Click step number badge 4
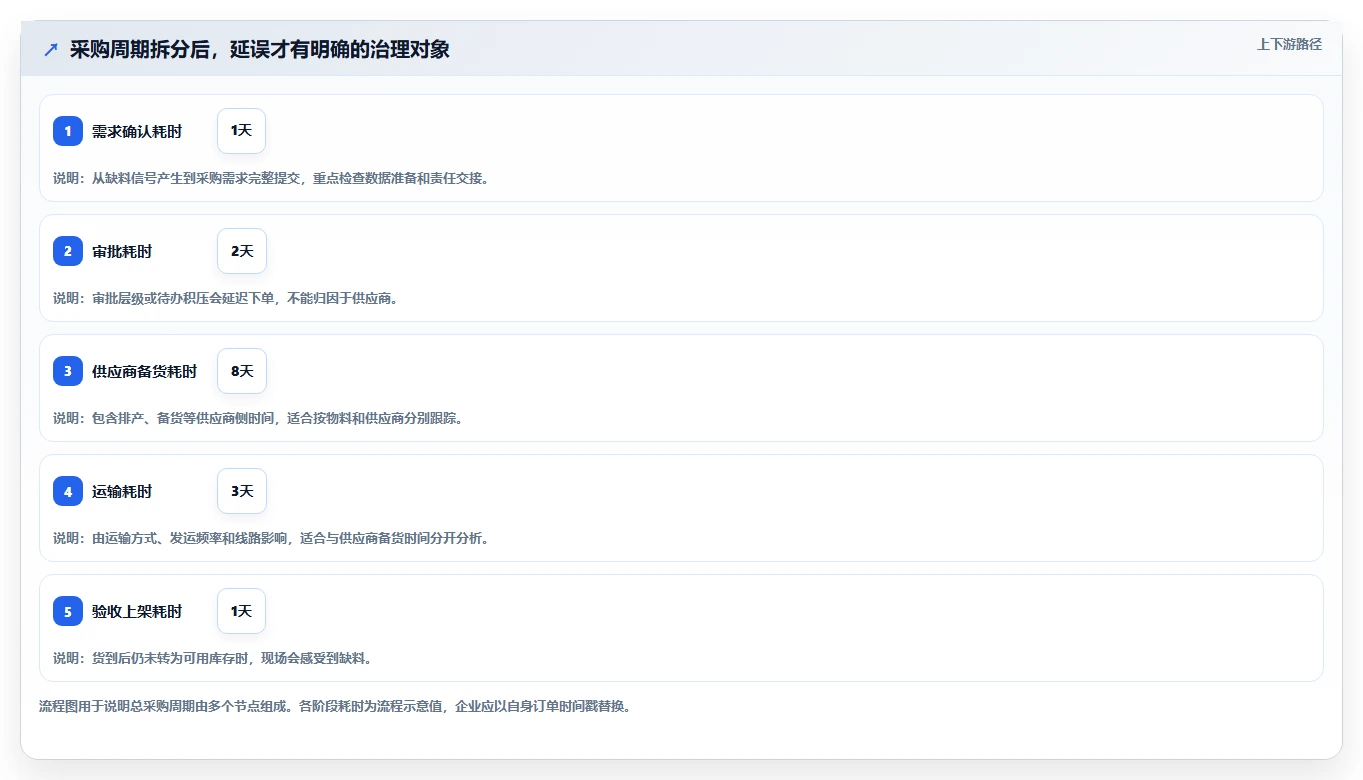This screenshot has height=780, width=1363. click(68, 491)
